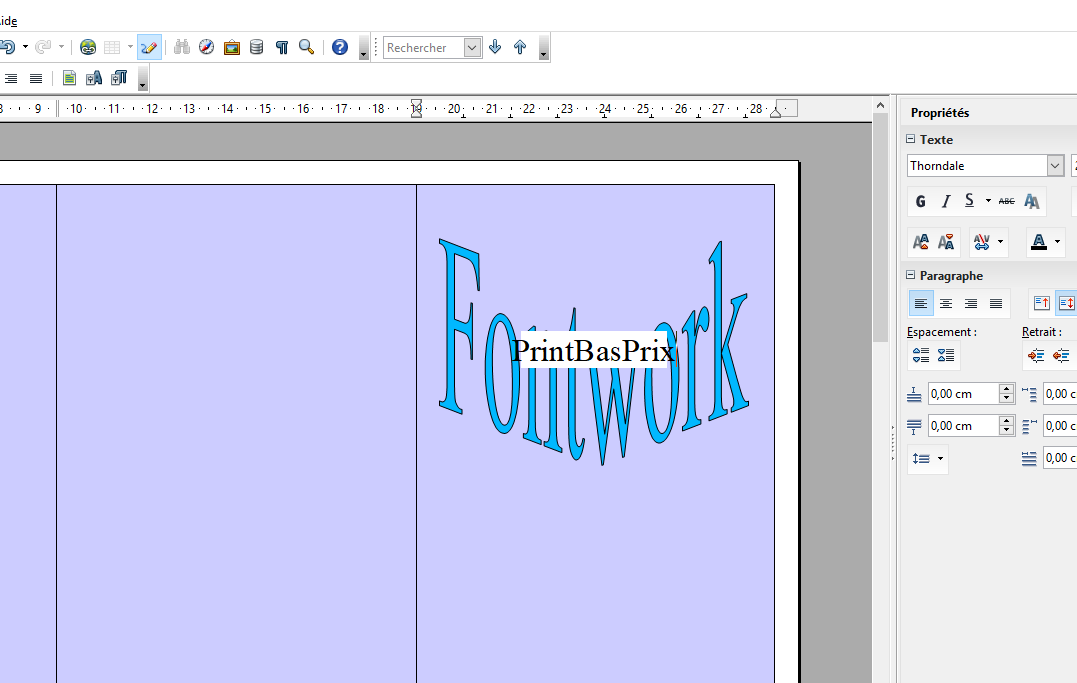Image resolution: width=1077 pixels, height=683 pixels.
Task: Toggle bold (G) formatting in sidebar
Action: pyautogui.click(x=921, y=201)
